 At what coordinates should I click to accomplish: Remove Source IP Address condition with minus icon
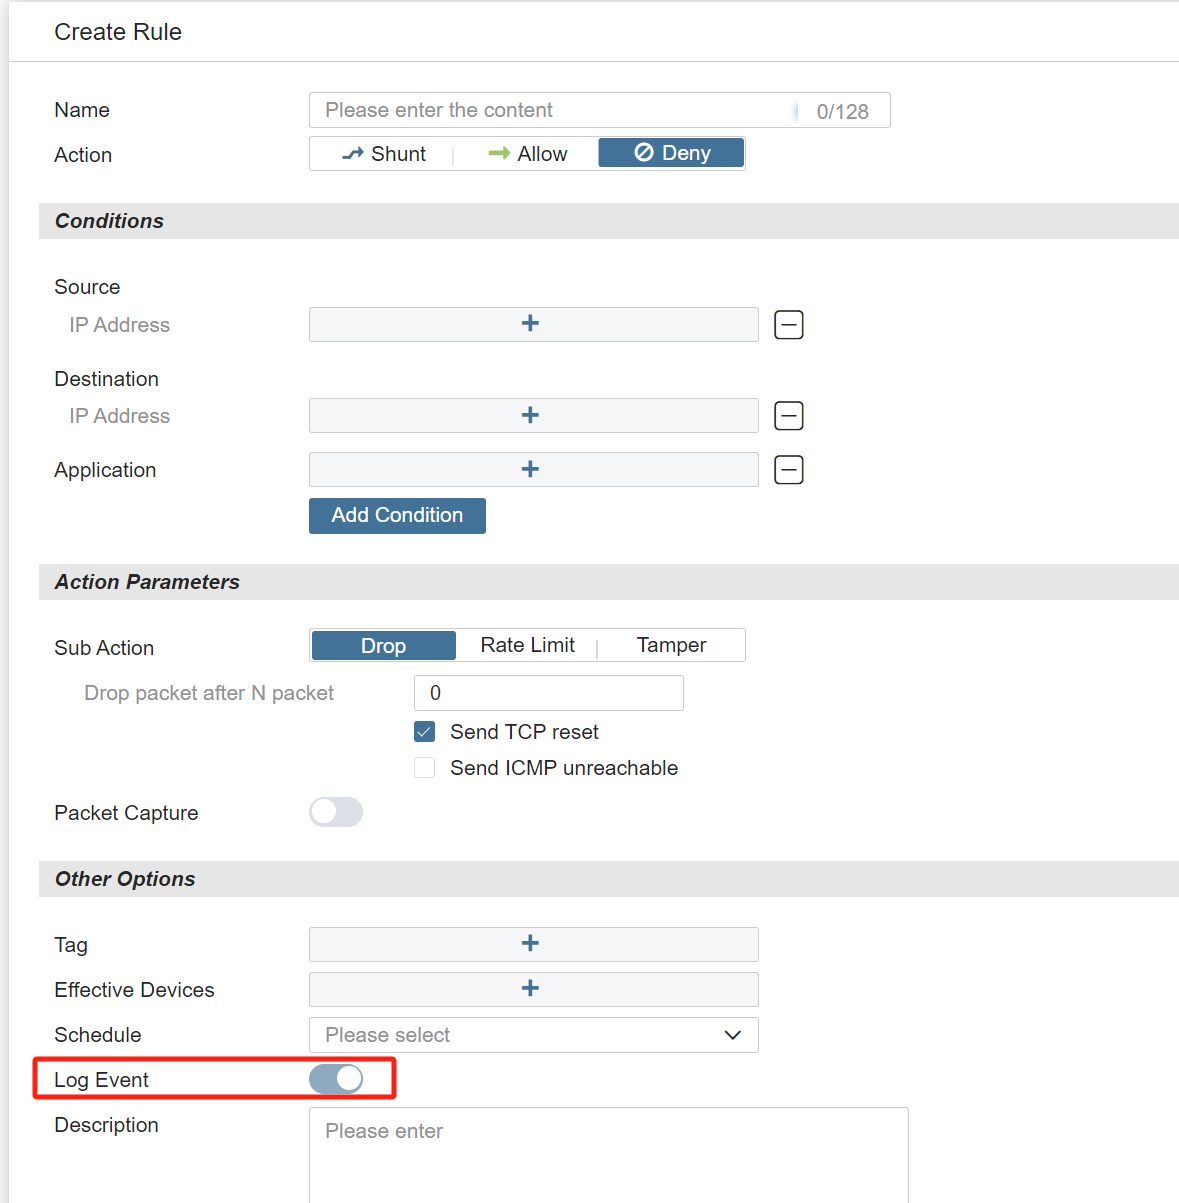pos(788,325)
